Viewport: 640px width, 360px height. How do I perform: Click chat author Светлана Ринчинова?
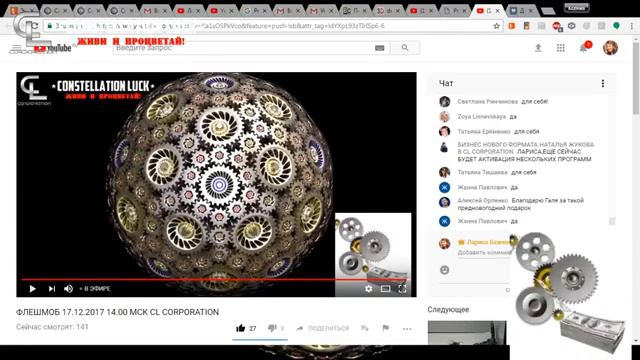[488, 102]
